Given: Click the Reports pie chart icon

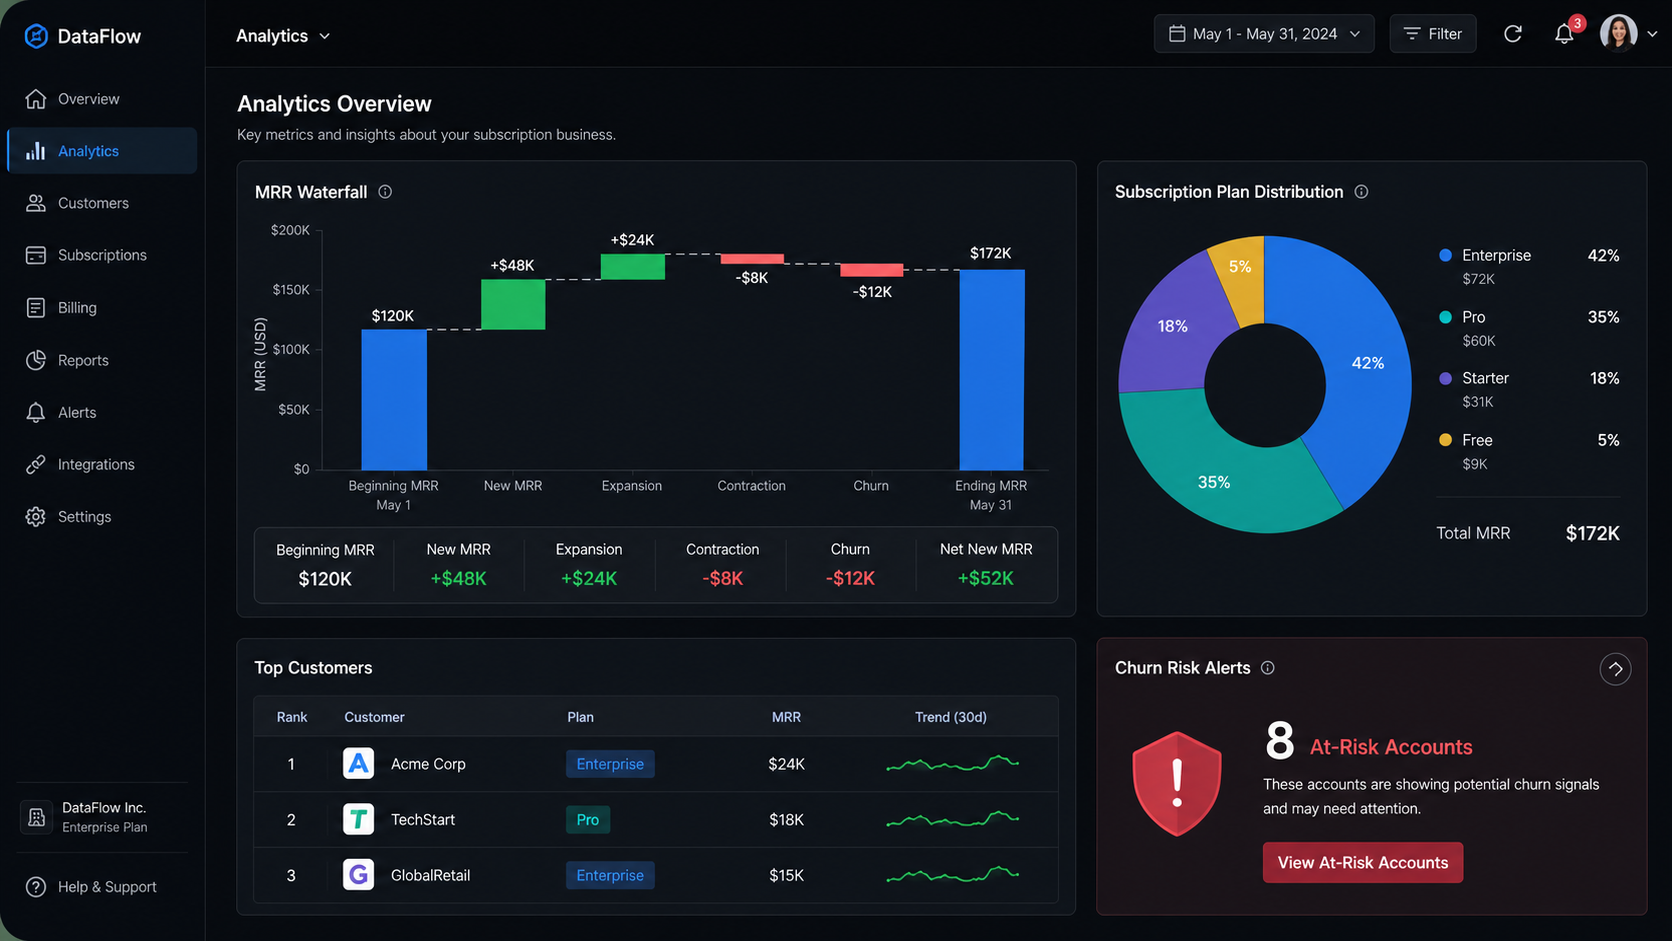Looking at the screenshot, I should 36,360.
